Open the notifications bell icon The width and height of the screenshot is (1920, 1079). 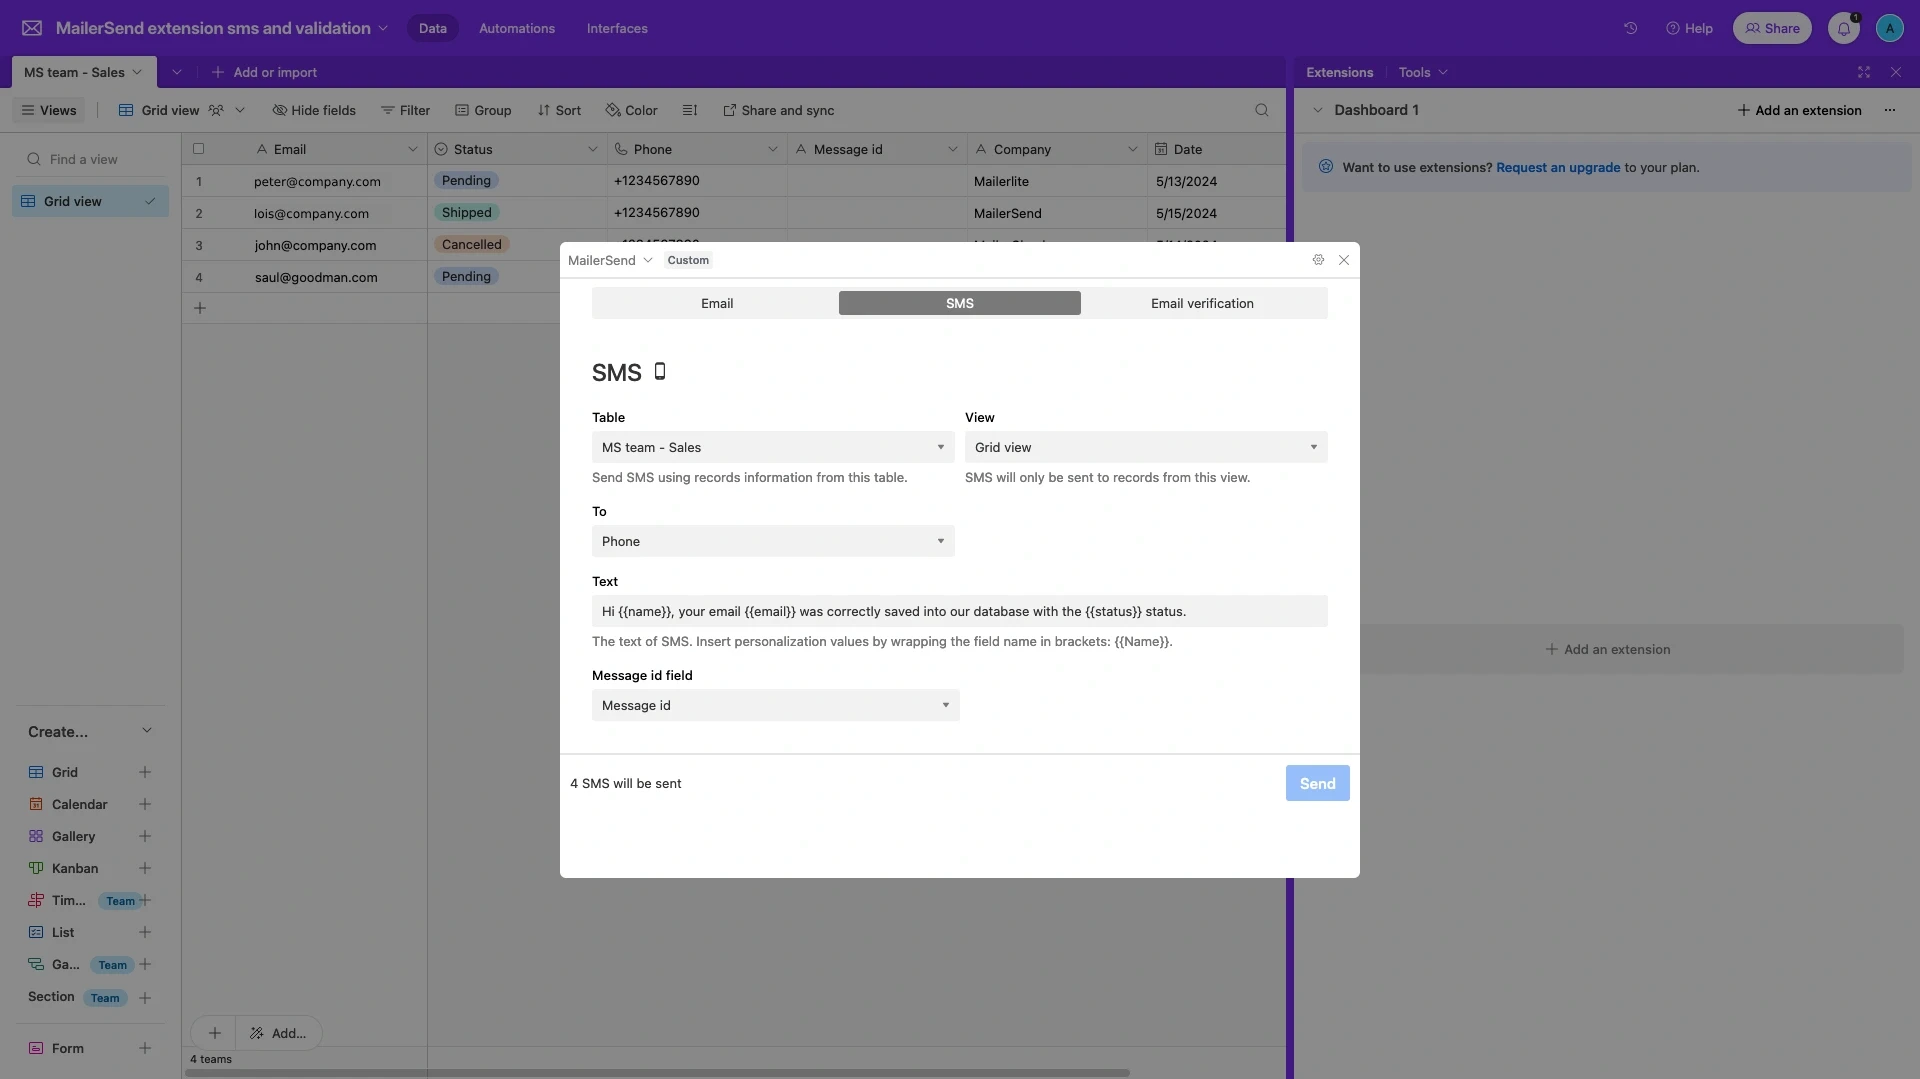(x=1843, y=28)
